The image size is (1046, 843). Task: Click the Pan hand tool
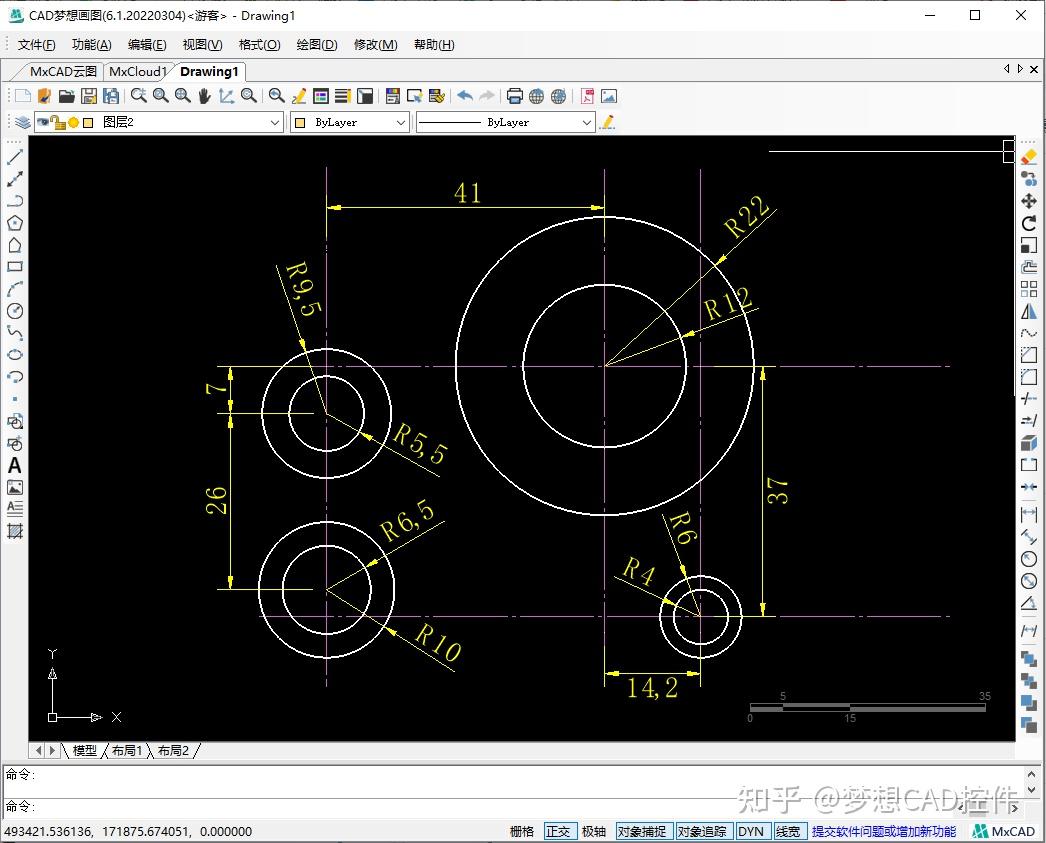pyautogui.click(x=204, y=96)
